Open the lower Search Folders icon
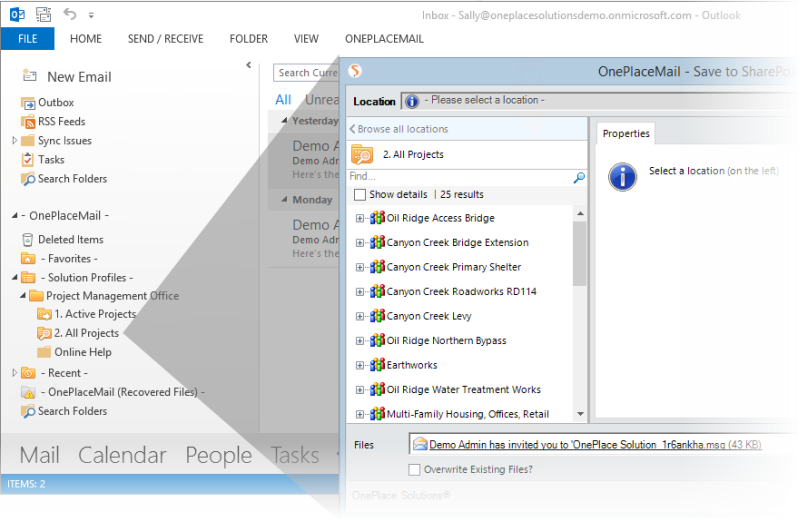 [28, 411]
